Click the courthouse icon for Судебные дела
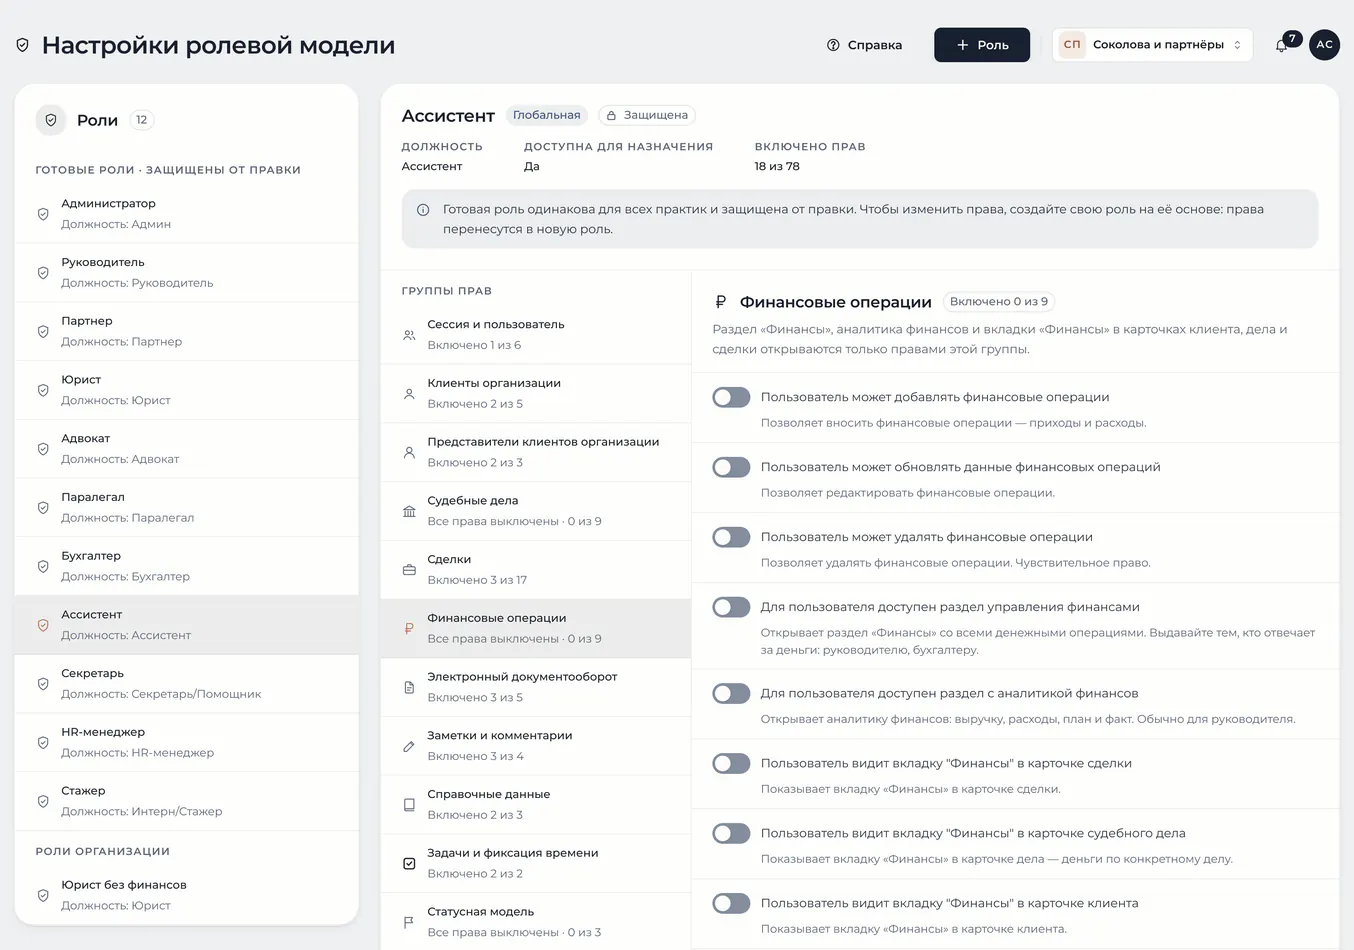1354x950 pixels. (409, 511)
